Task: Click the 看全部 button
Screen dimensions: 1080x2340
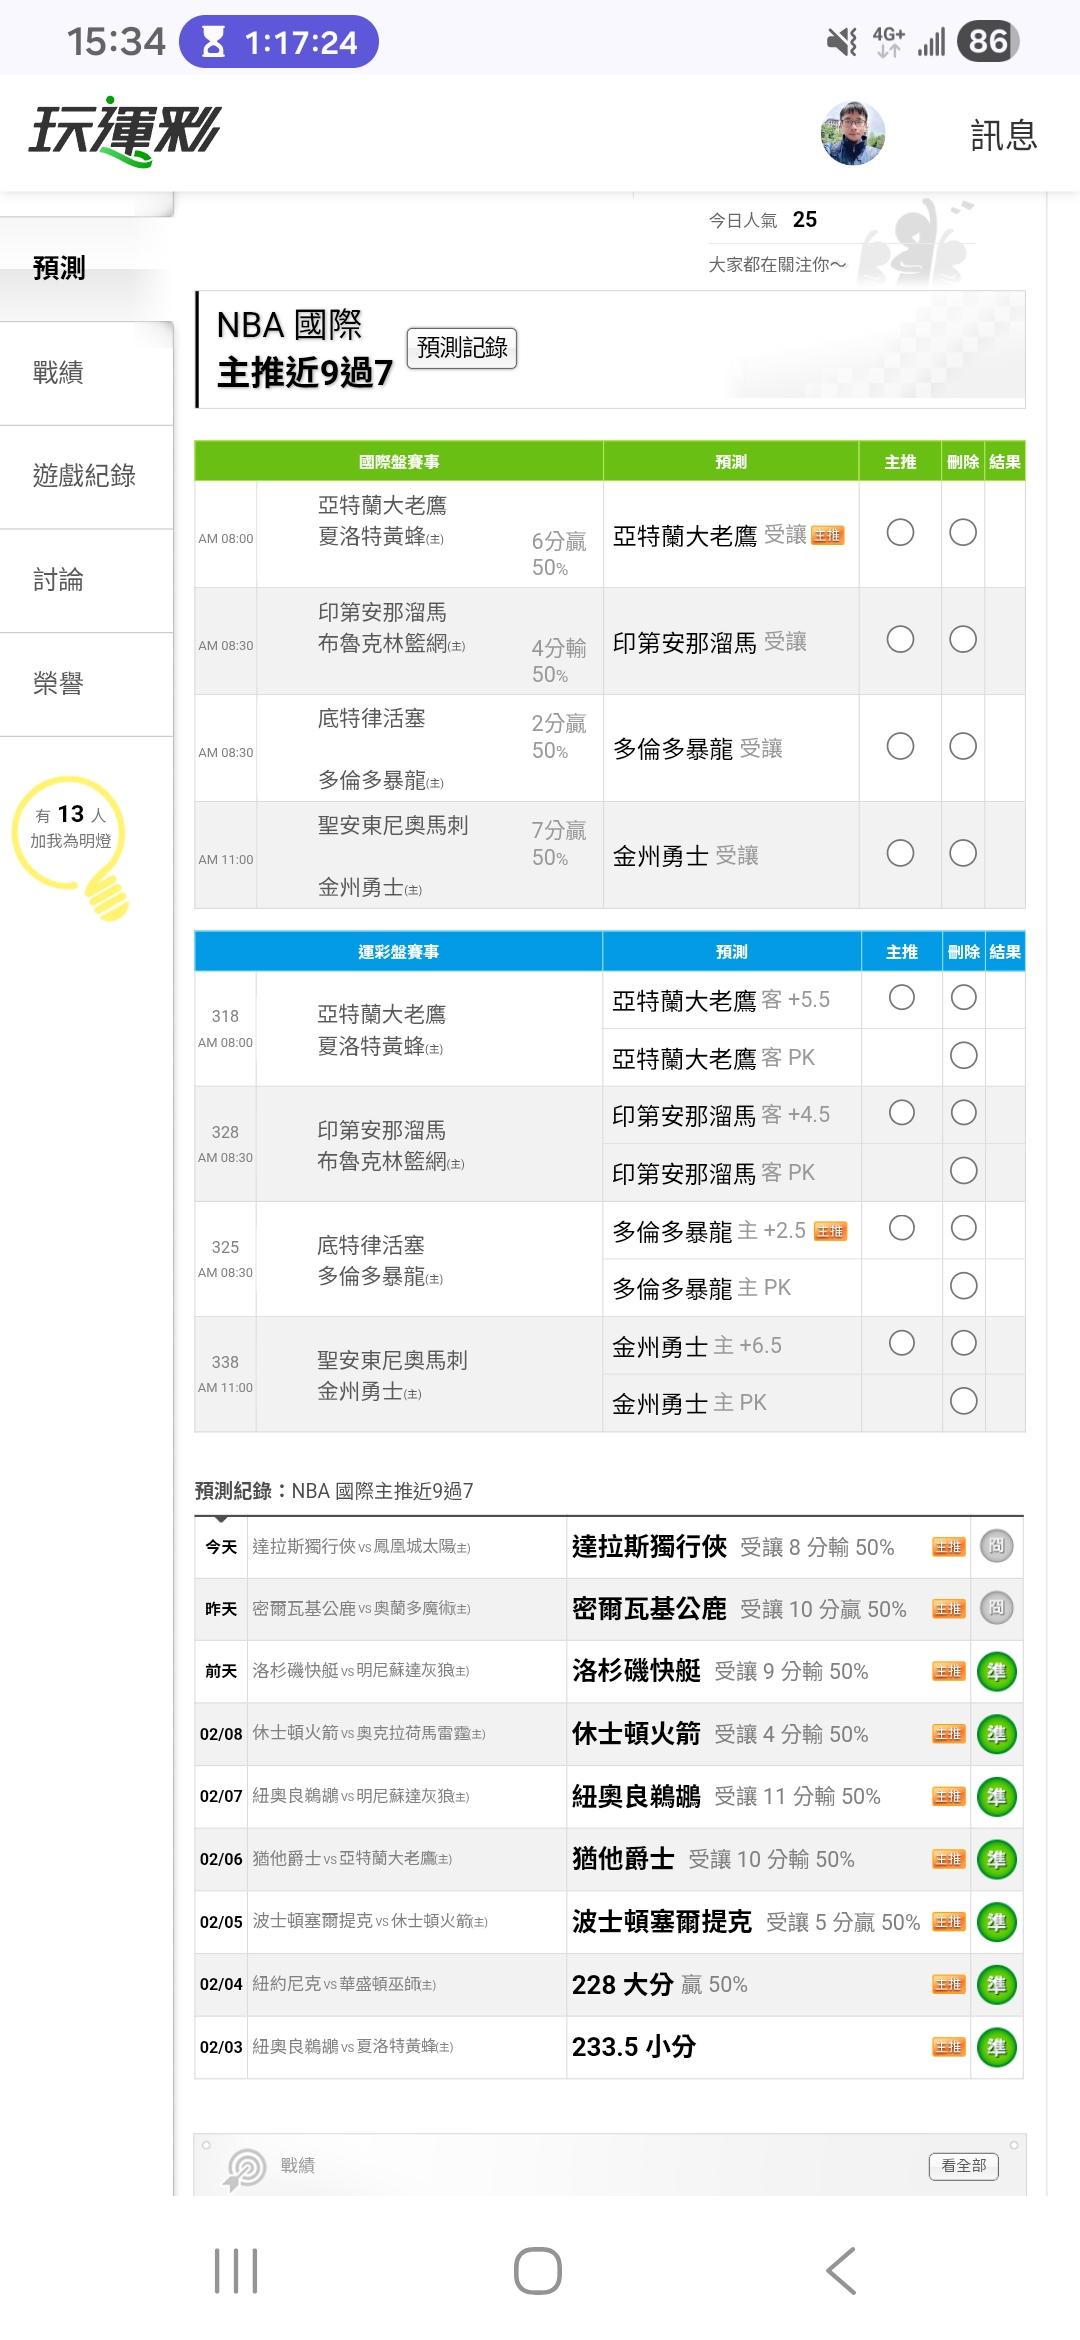Action: [x=963, y=2166]
